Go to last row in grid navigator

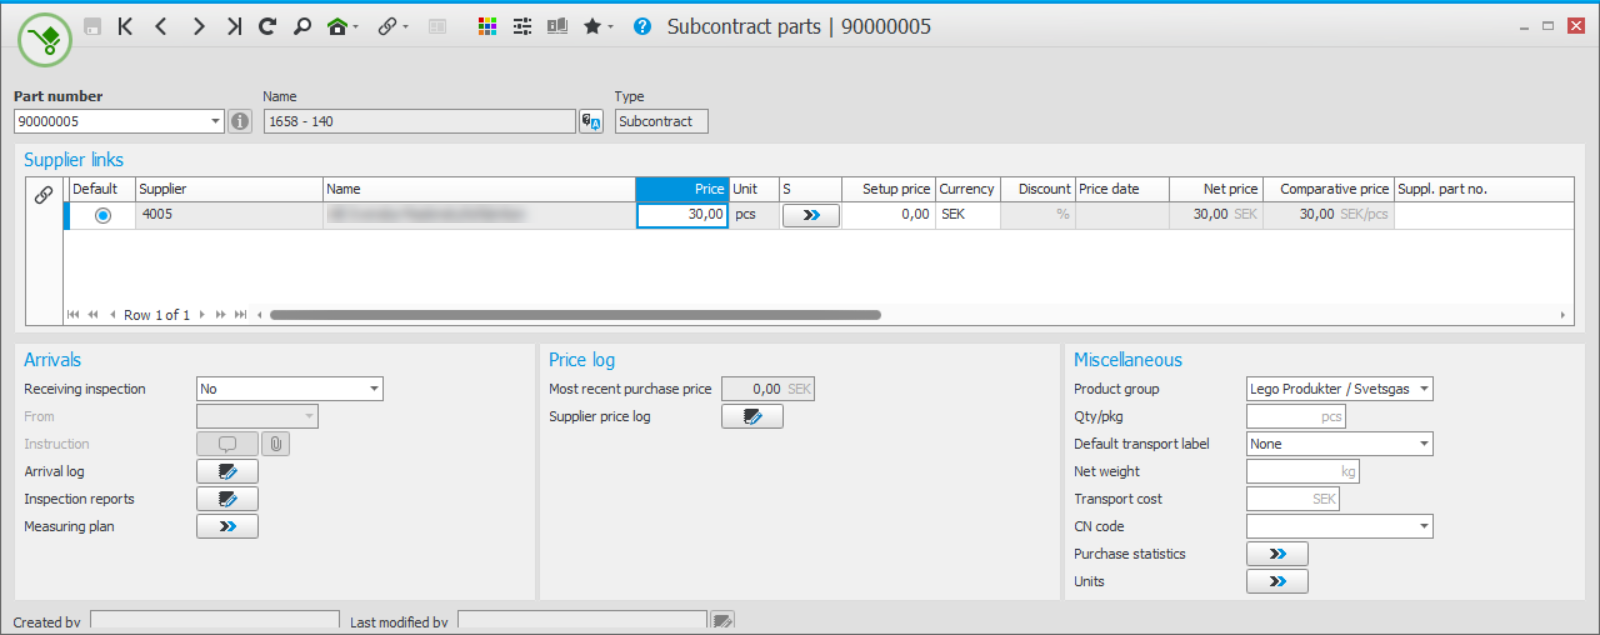(x=240, y=315)
